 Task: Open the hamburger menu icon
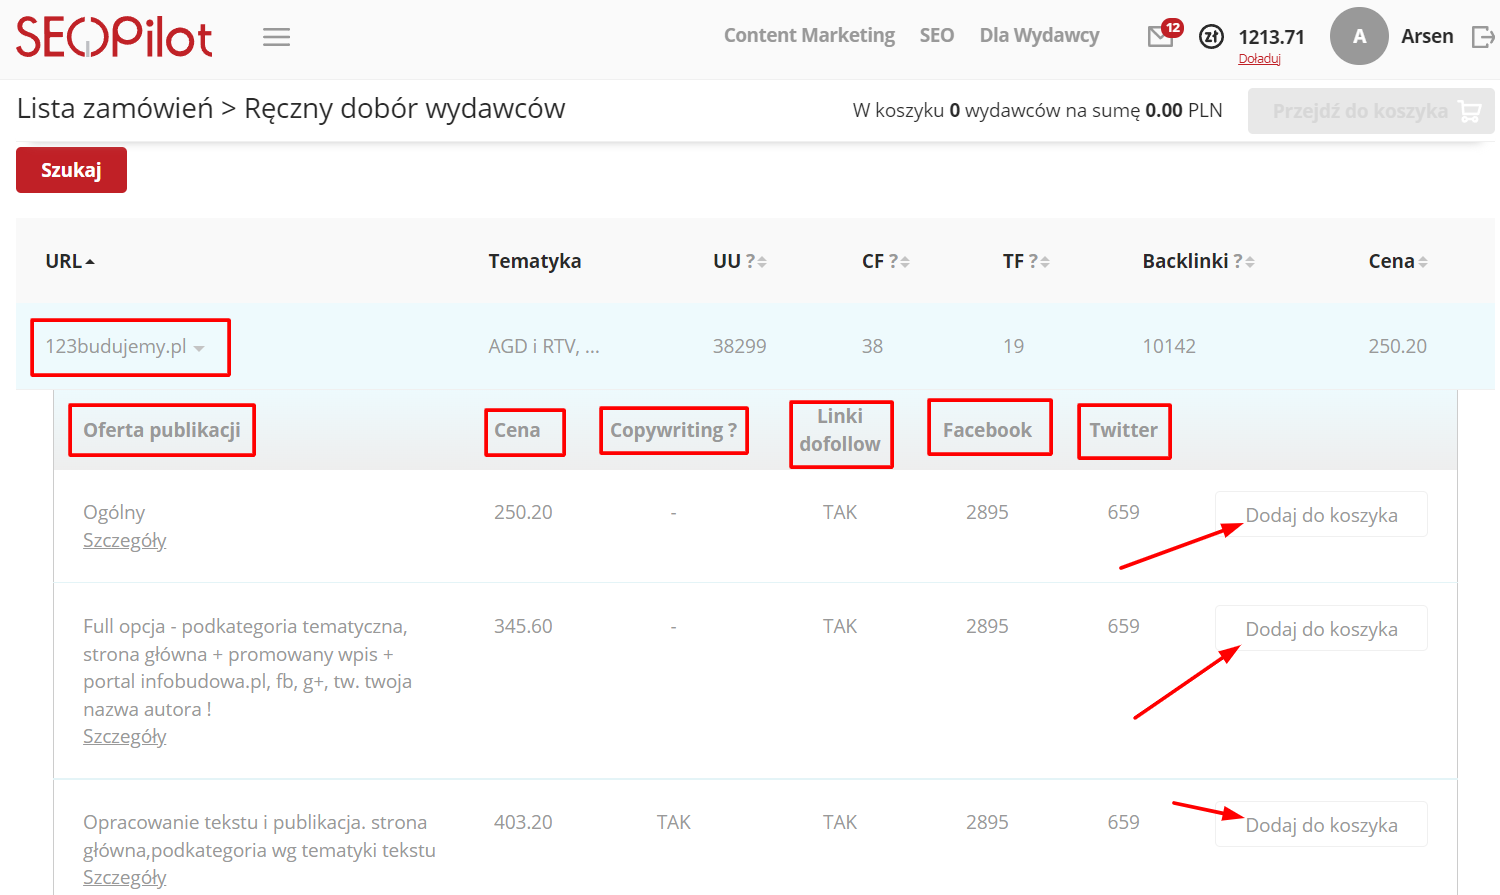pos(276,37)
